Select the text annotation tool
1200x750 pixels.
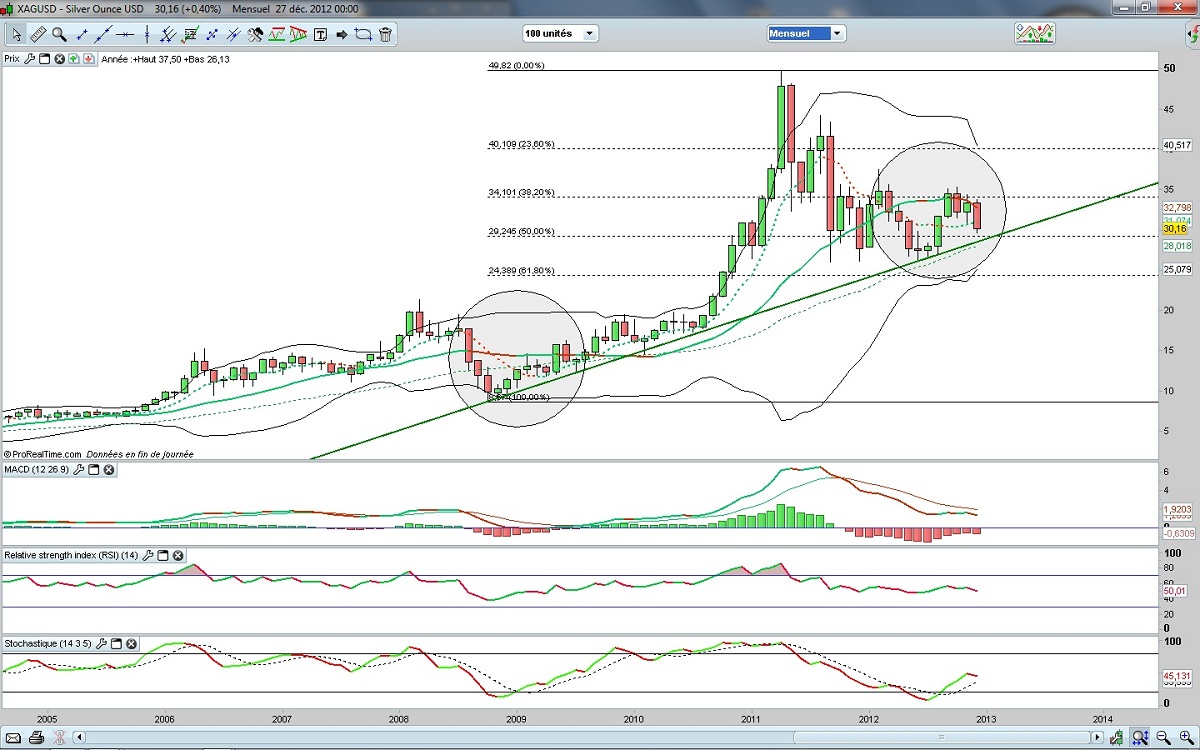[x=321, y=34]
